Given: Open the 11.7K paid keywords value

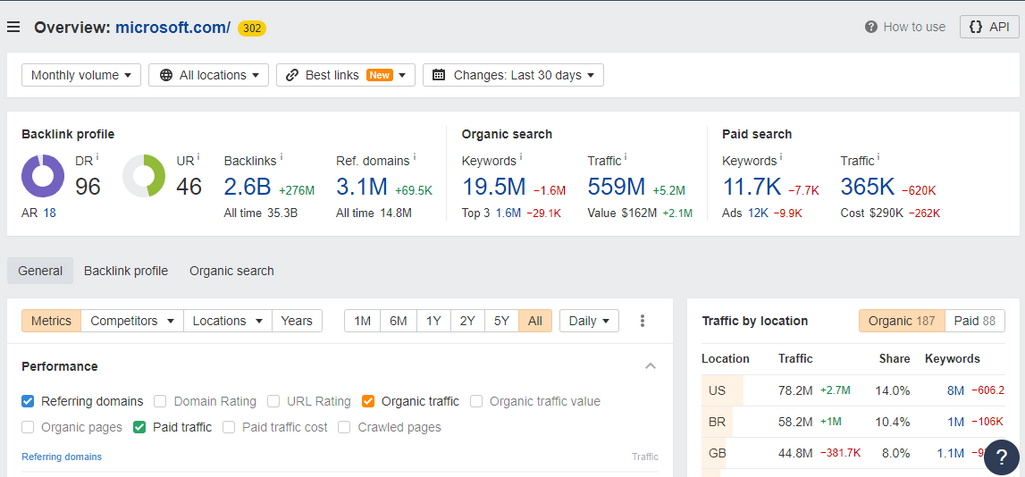Looking at the screenshot, I should [x=752, y=187].
